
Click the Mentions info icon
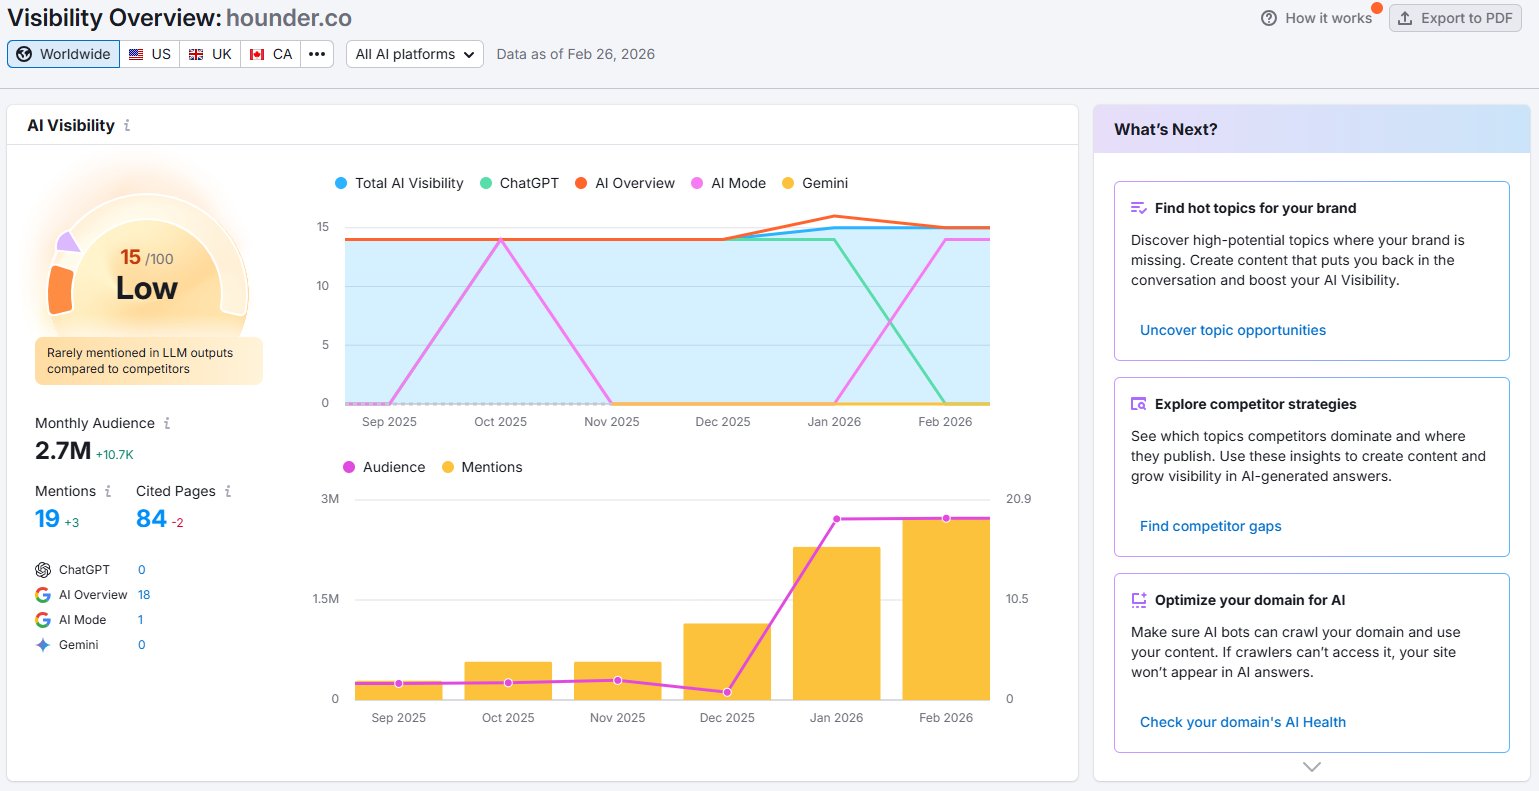[x=108, y=491]
